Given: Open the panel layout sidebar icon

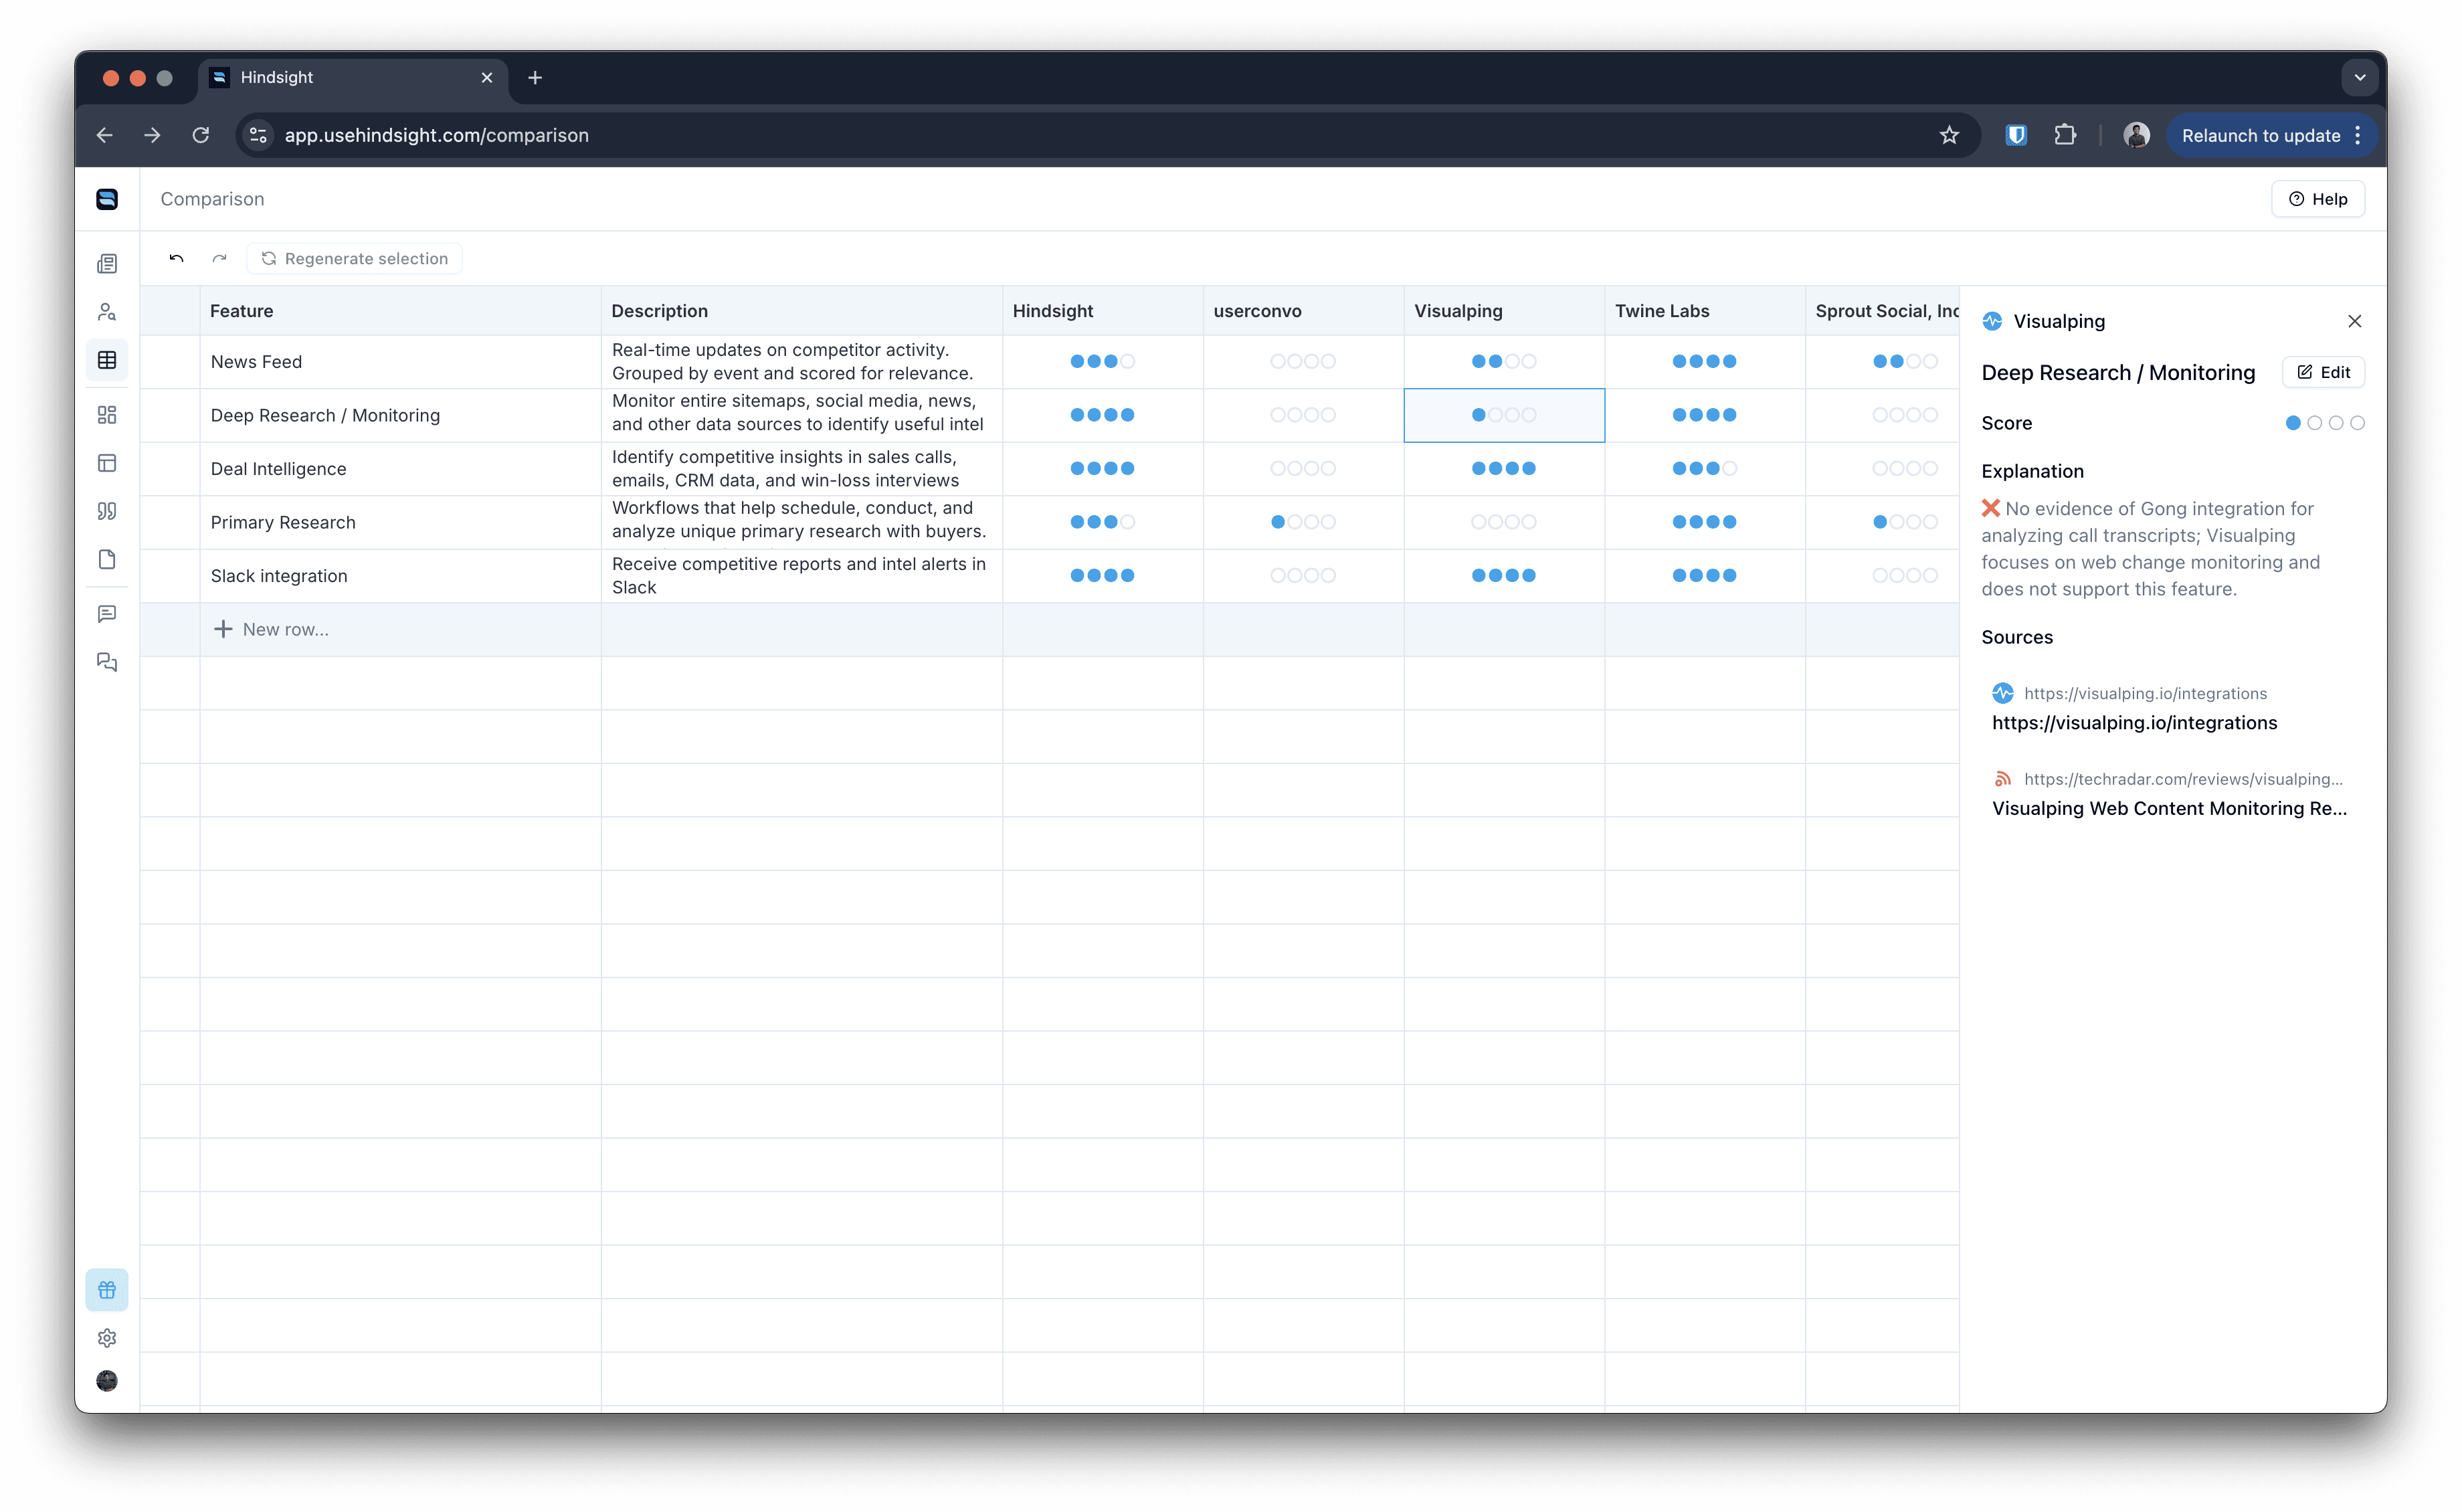Looking at the screenshot, I should [x=107, y=463].
